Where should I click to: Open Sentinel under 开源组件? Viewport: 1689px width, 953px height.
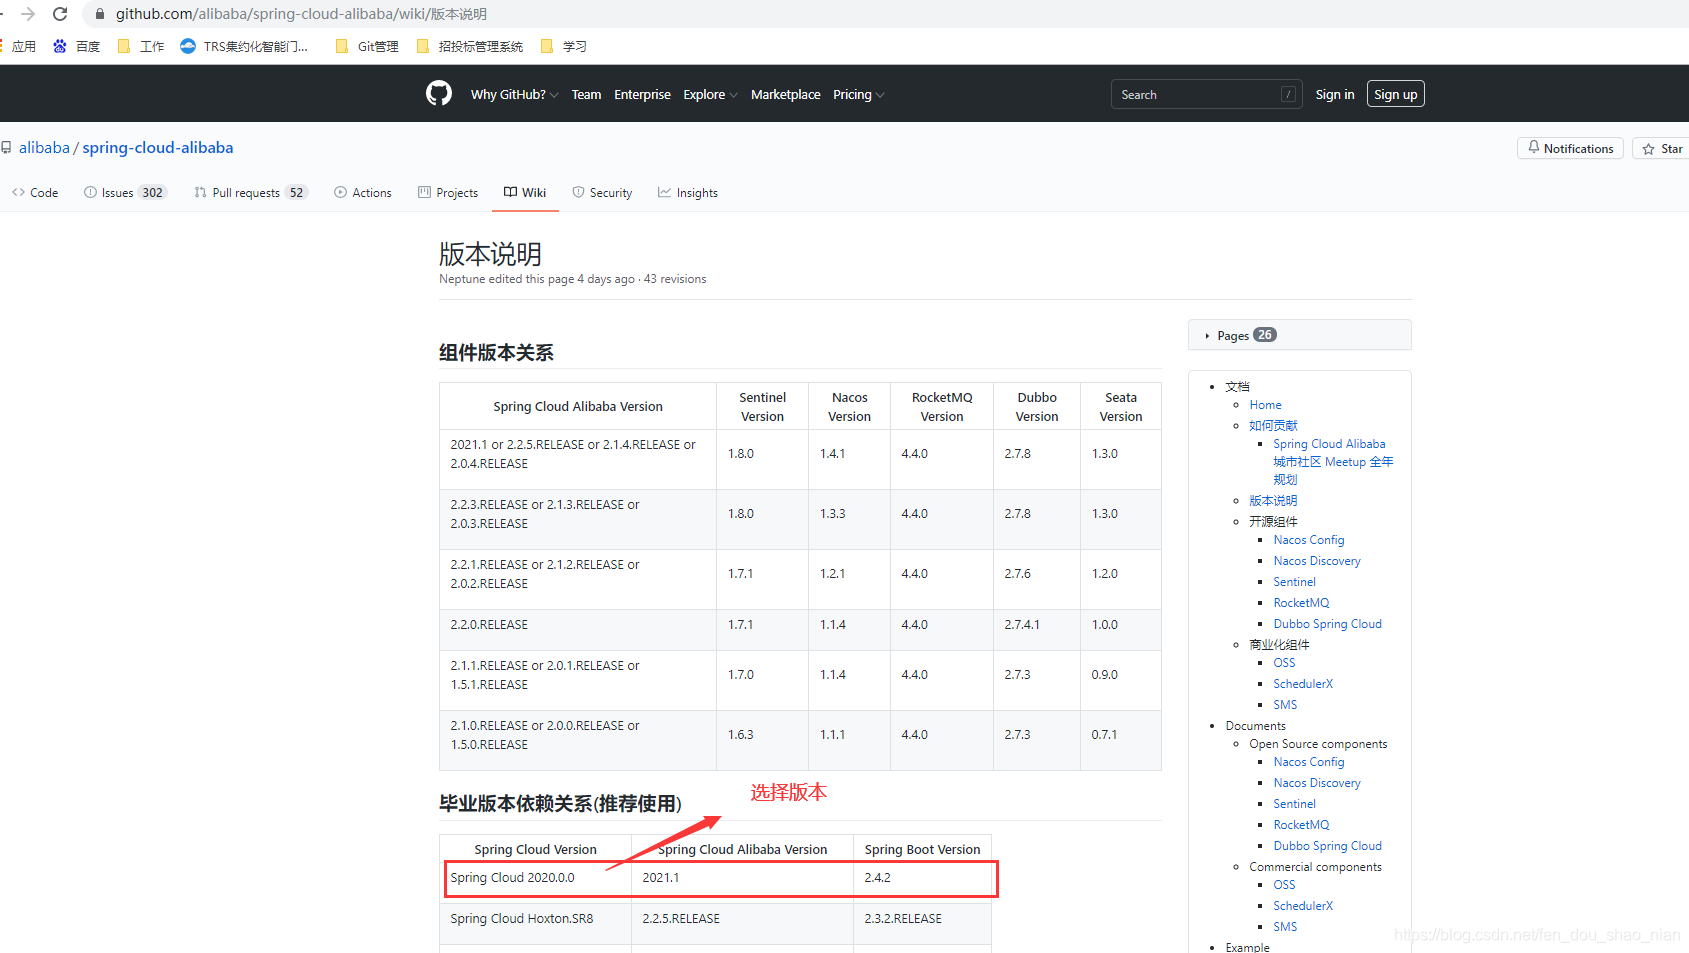coord(1294,582)
